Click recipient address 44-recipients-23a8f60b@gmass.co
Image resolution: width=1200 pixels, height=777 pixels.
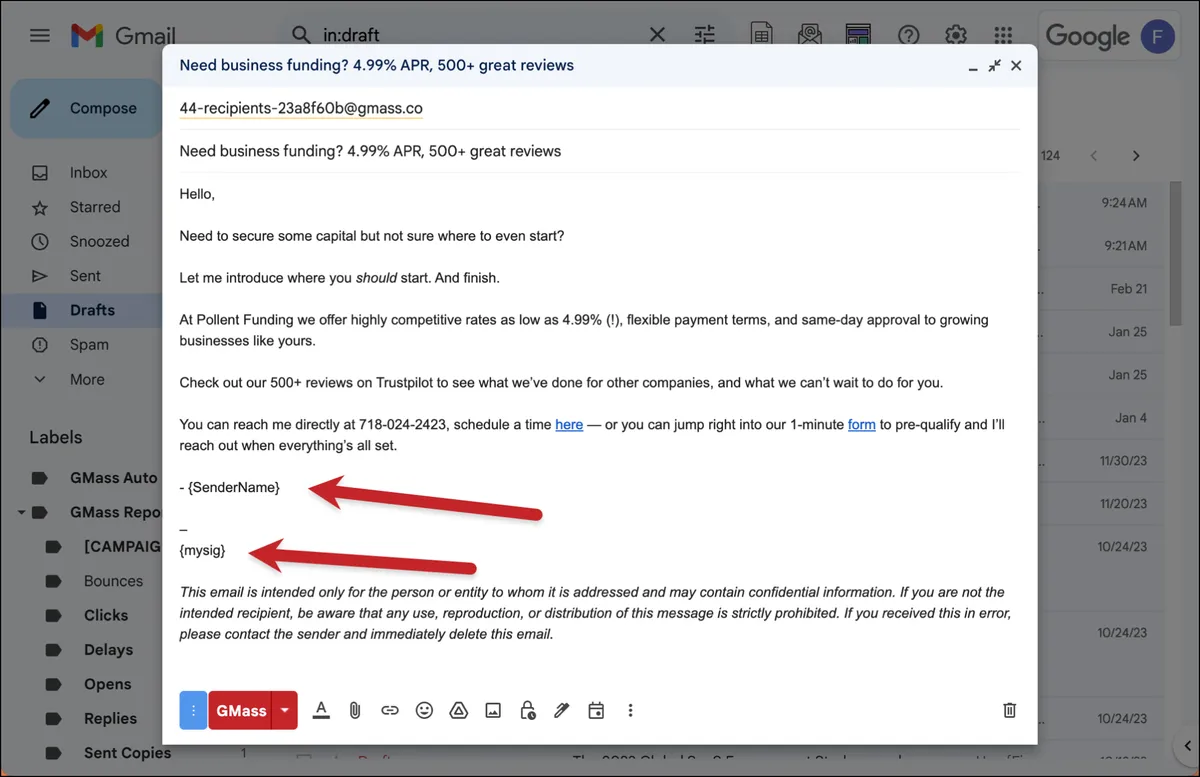click(x=301, y=108)
